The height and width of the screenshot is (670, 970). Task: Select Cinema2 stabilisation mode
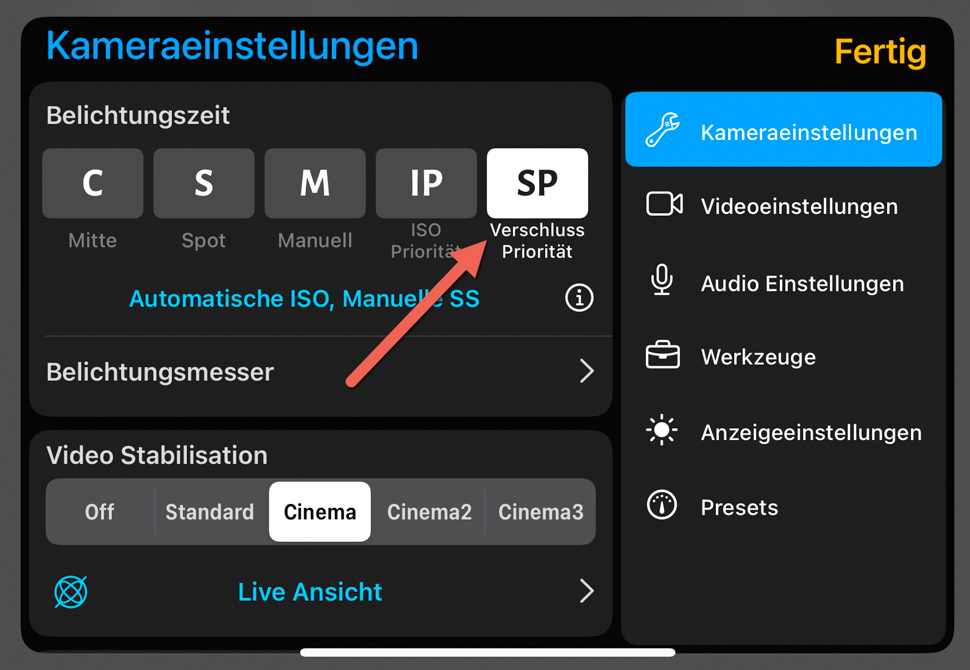(x=429, y=512)
